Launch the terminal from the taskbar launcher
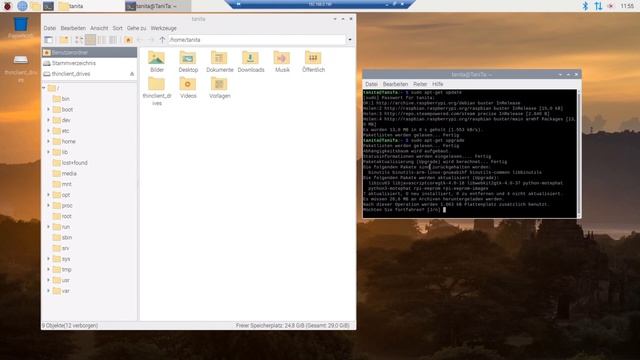 [x=49, y=6]
